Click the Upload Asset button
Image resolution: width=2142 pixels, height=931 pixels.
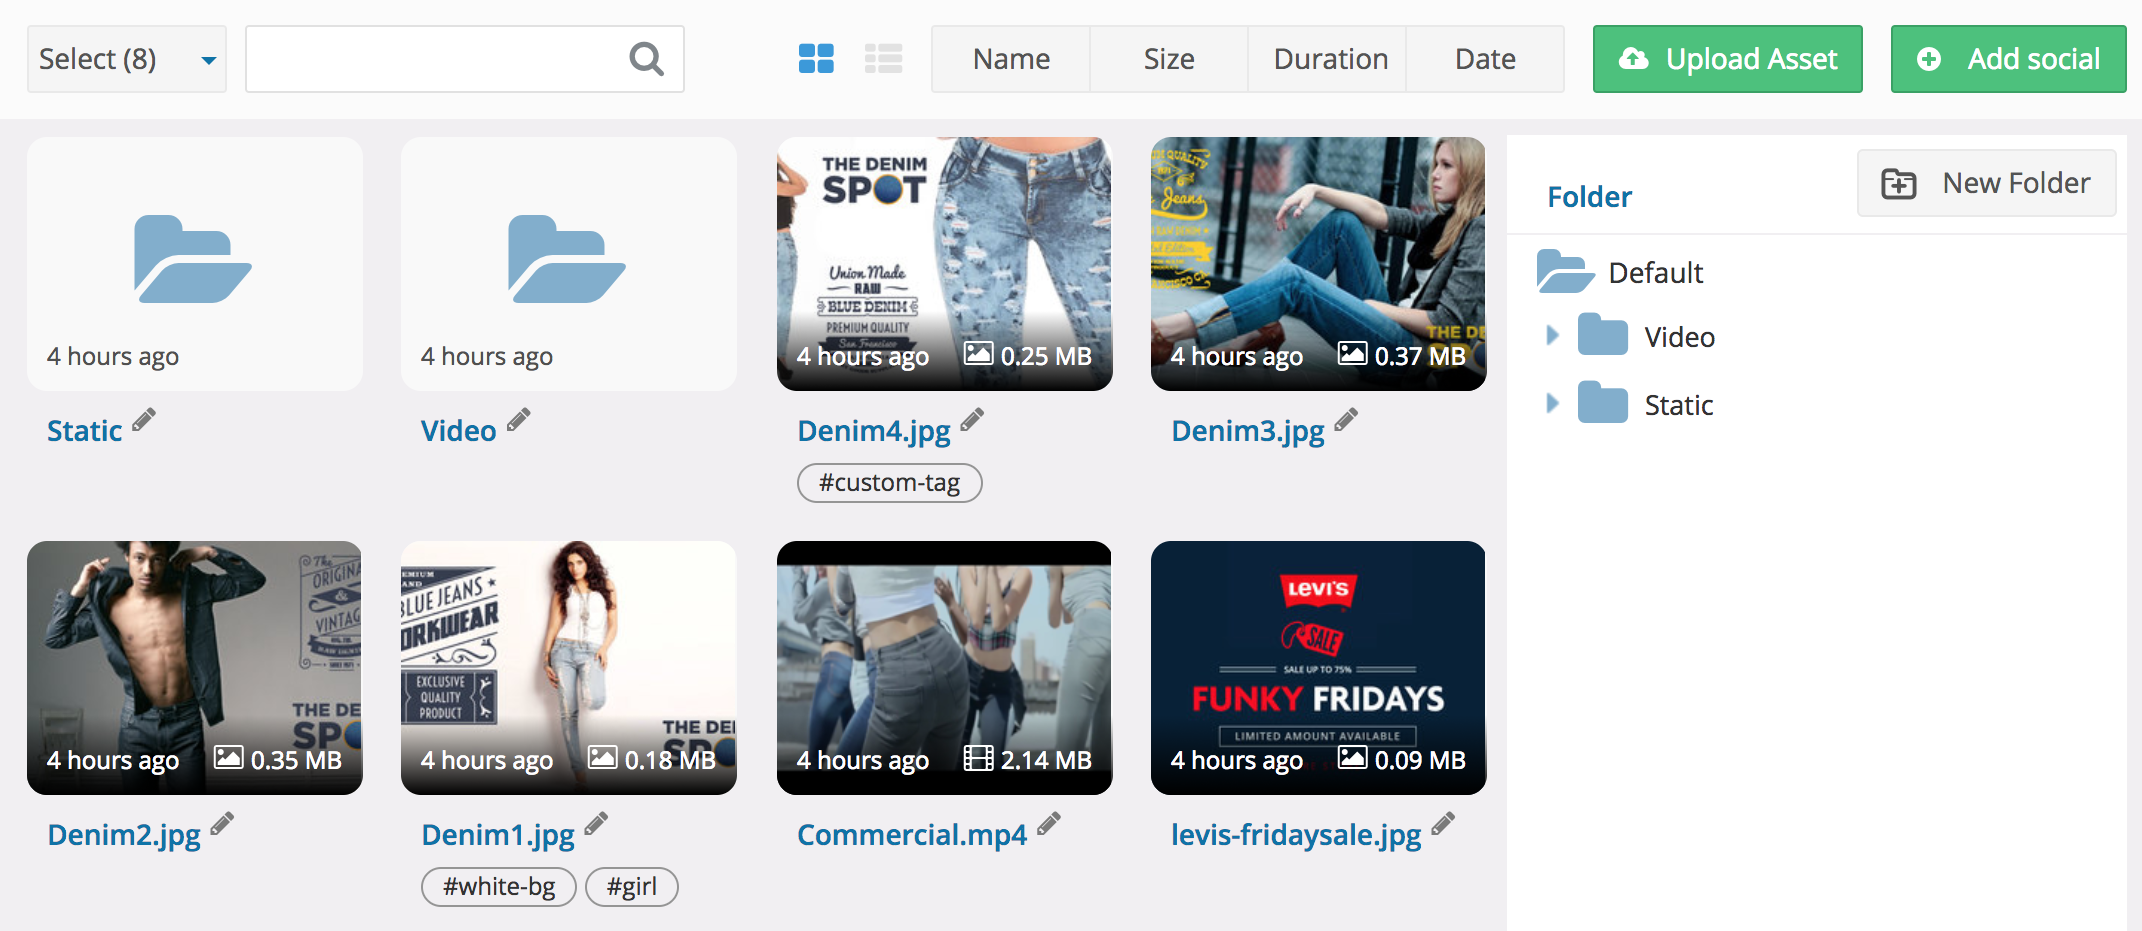point(1728,59)
